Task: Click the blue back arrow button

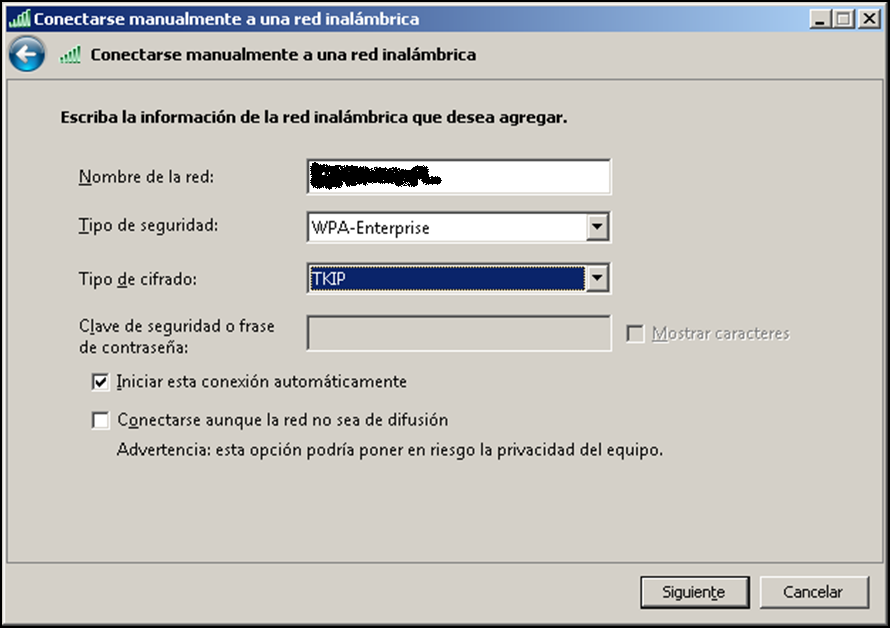Action: coord(27,54)
